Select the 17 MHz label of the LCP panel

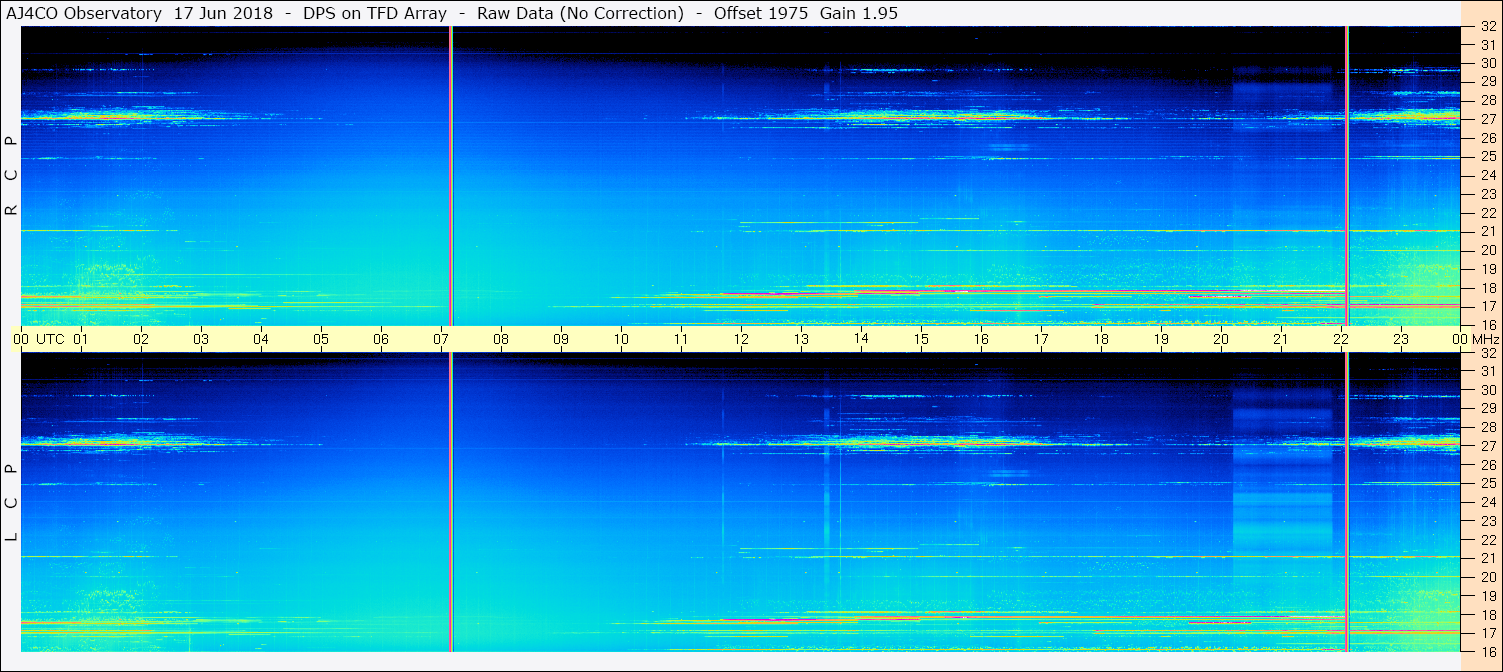coord(1488,633)
